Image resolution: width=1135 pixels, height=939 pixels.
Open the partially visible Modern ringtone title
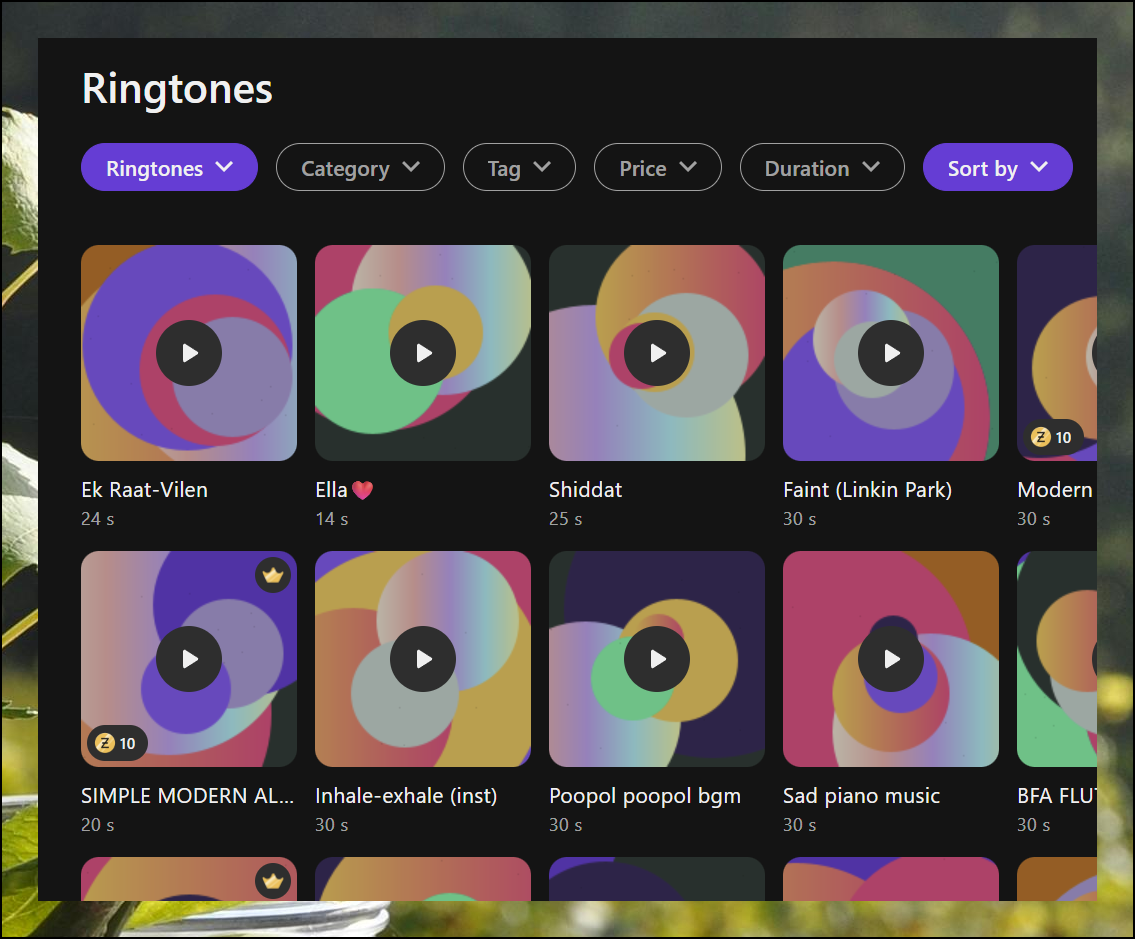pyautogui.click(x=1056, y=490)
